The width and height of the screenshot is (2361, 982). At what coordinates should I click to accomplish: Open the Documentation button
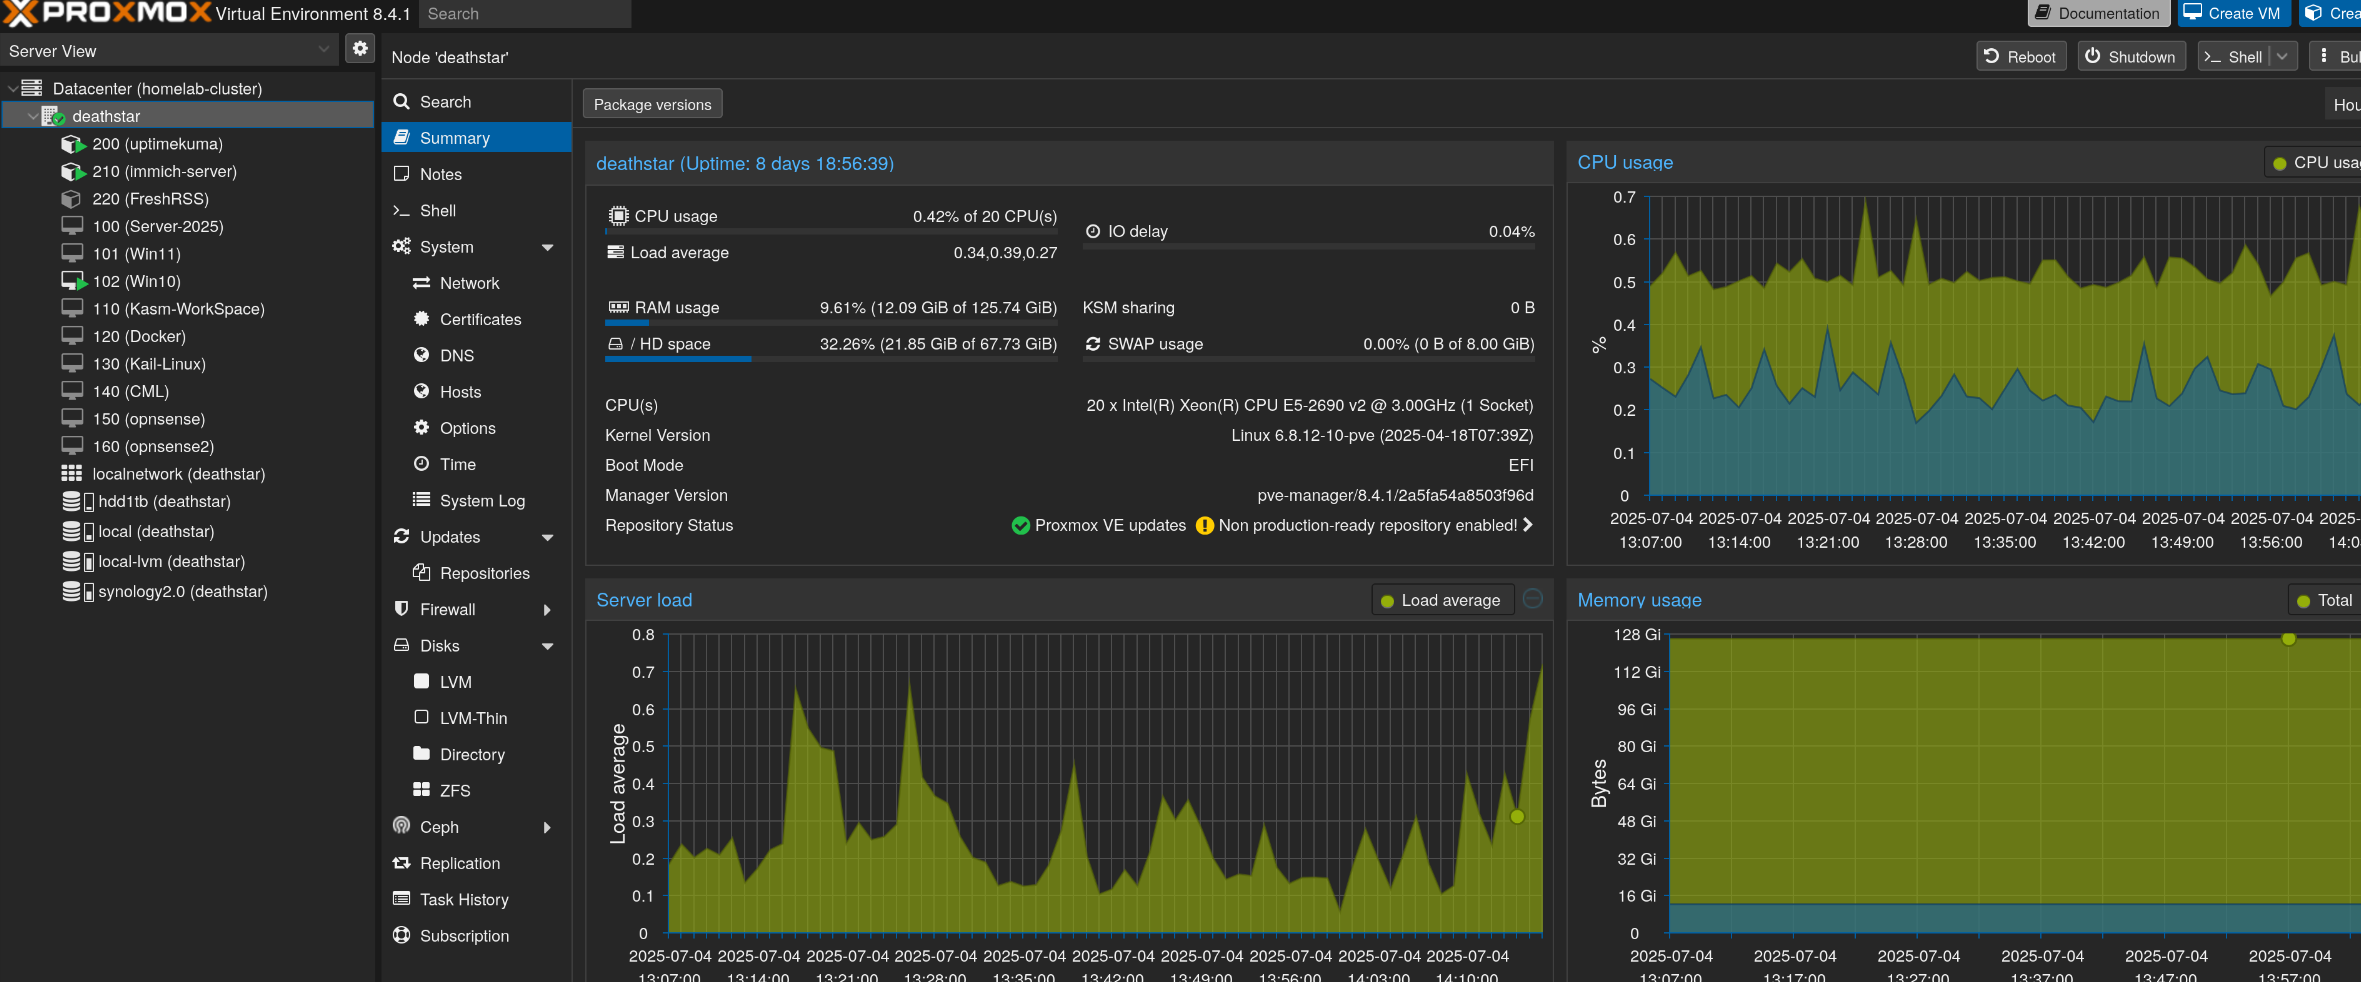pyautogui.click(x=2098, y=13)
